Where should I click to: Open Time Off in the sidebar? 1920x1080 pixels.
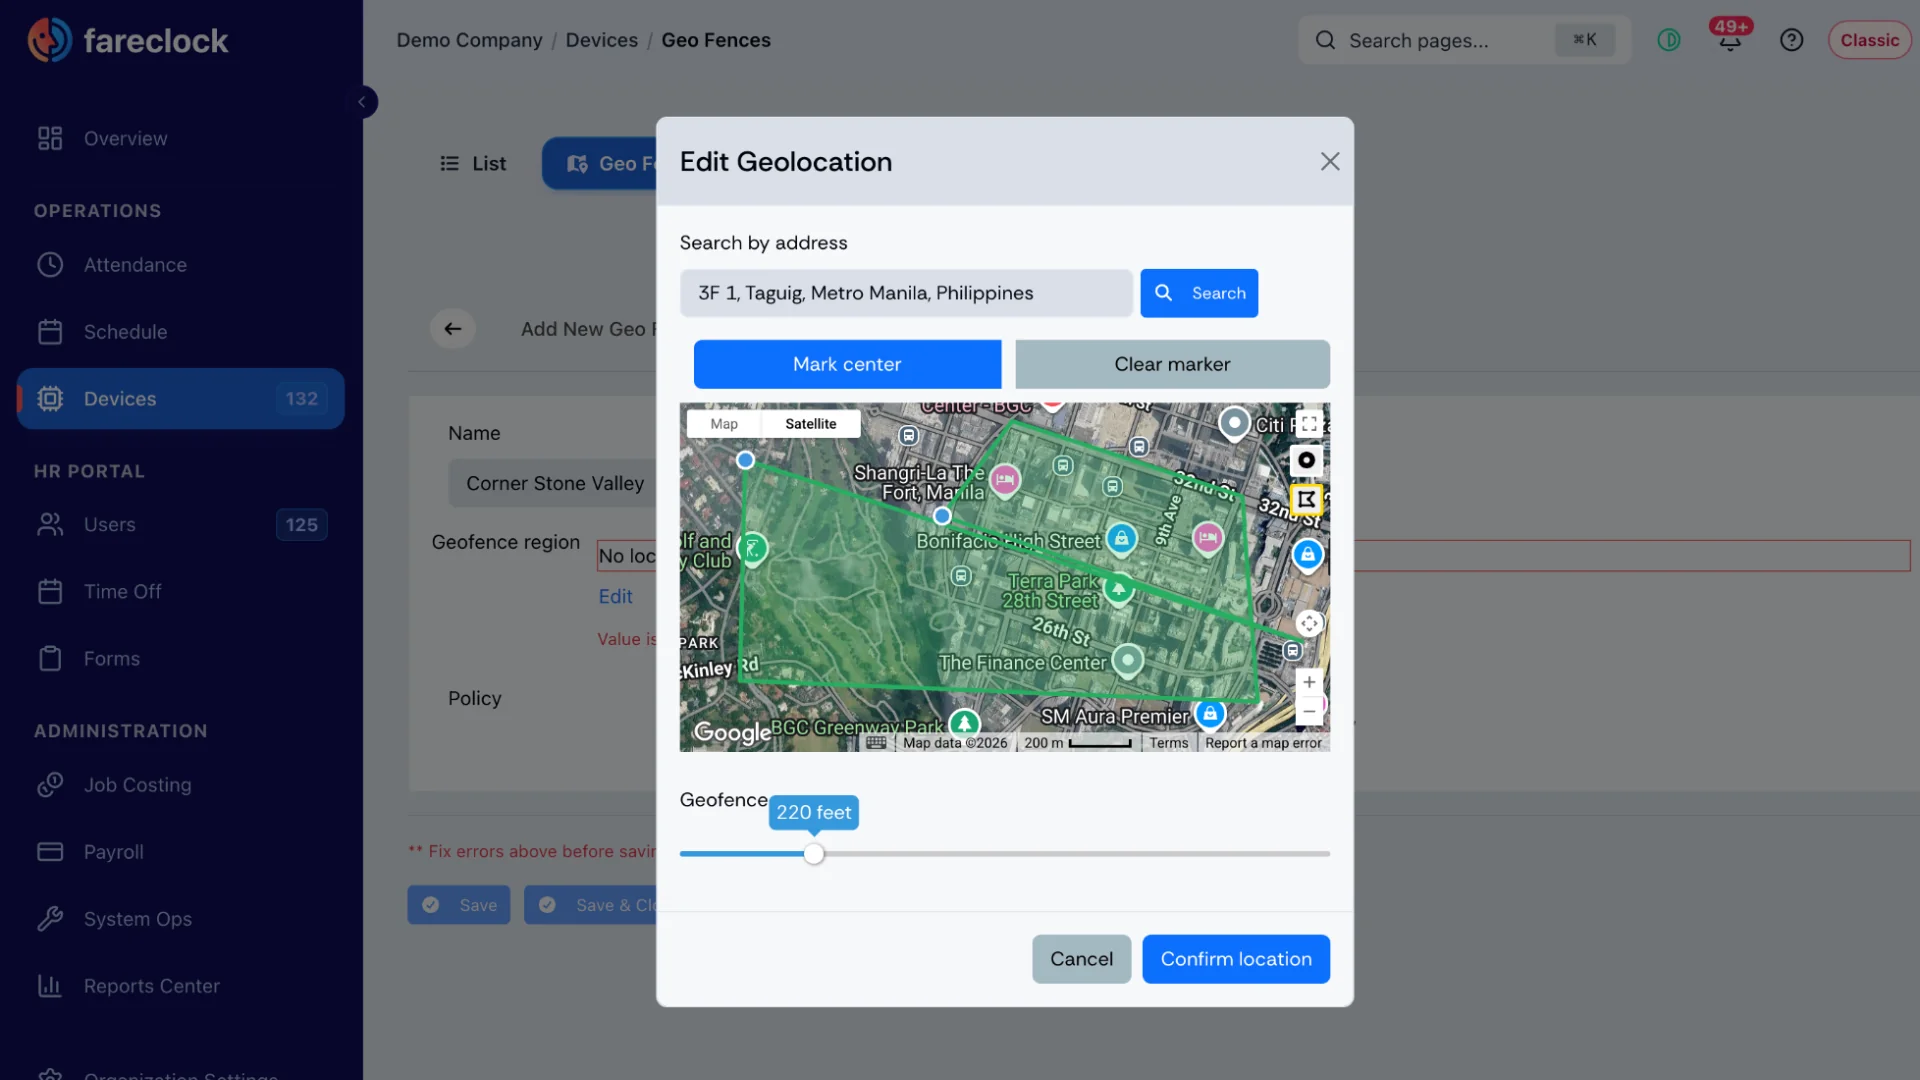tap(180, 592)
